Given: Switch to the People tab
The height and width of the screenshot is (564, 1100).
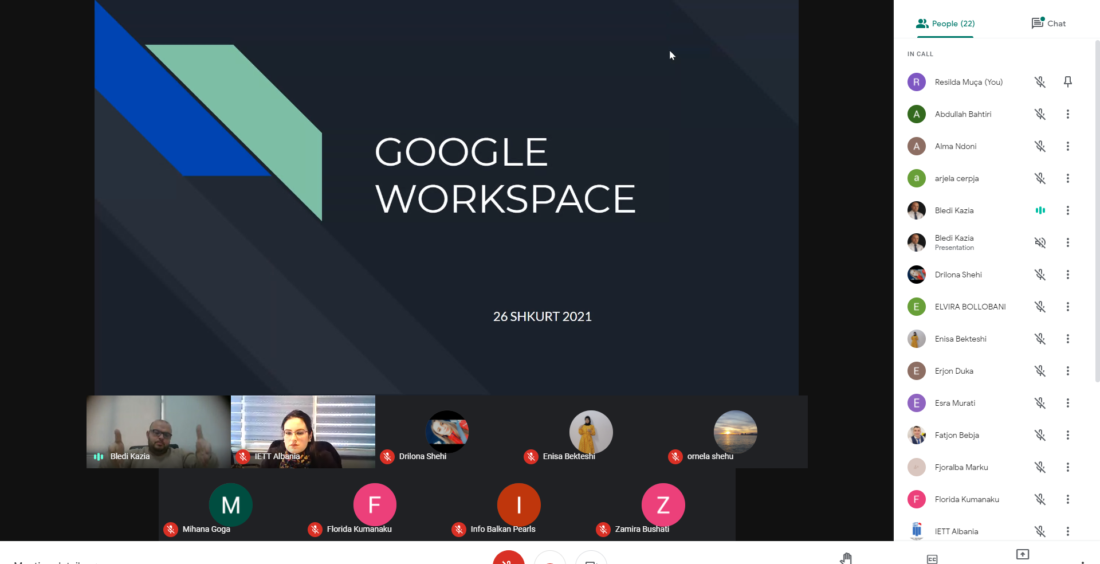Looking at the screenshot, I should (945, 23).
